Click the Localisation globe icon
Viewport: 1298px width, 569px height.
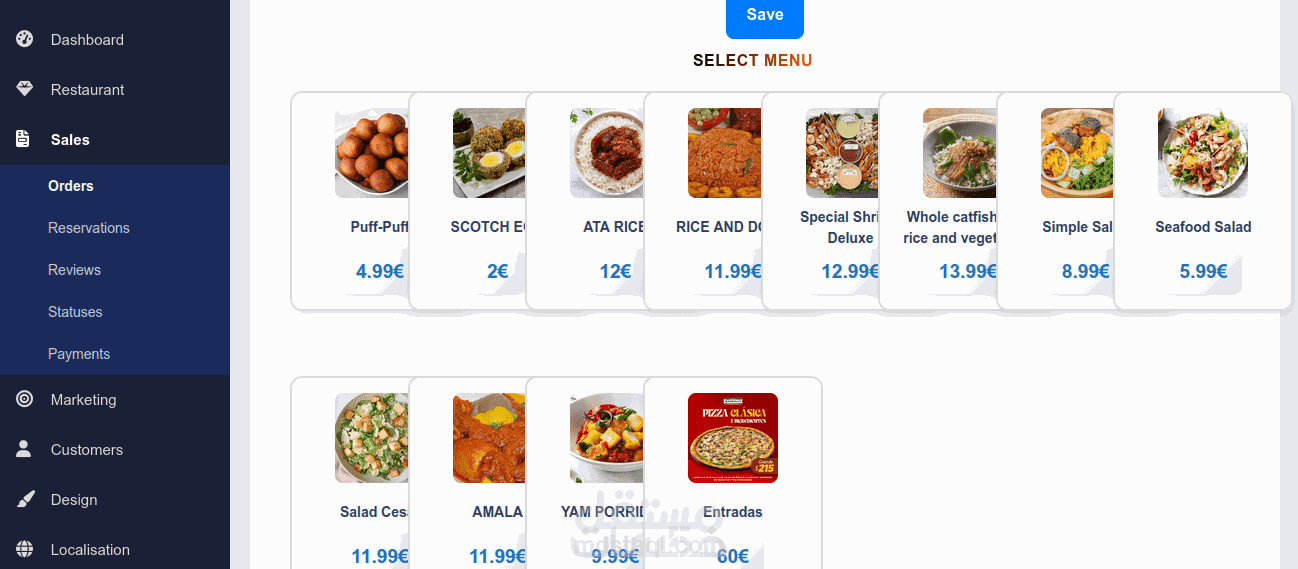pyautogui.click(x=25, y=549)
